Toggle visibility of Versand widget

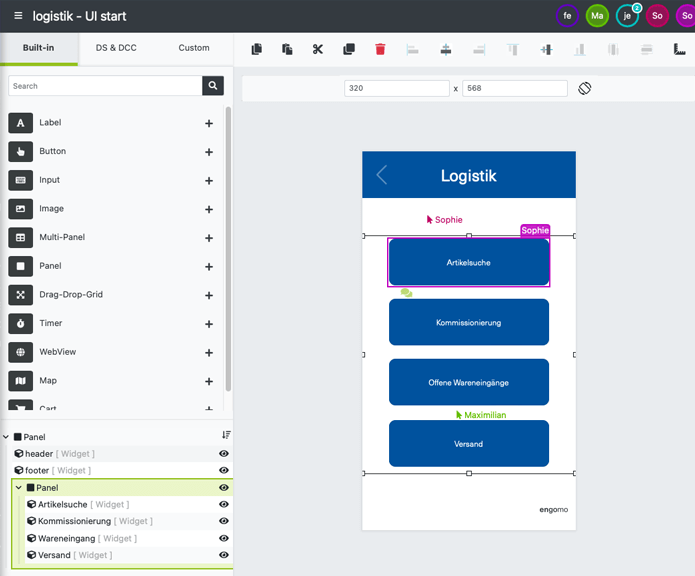click(224, 555)
